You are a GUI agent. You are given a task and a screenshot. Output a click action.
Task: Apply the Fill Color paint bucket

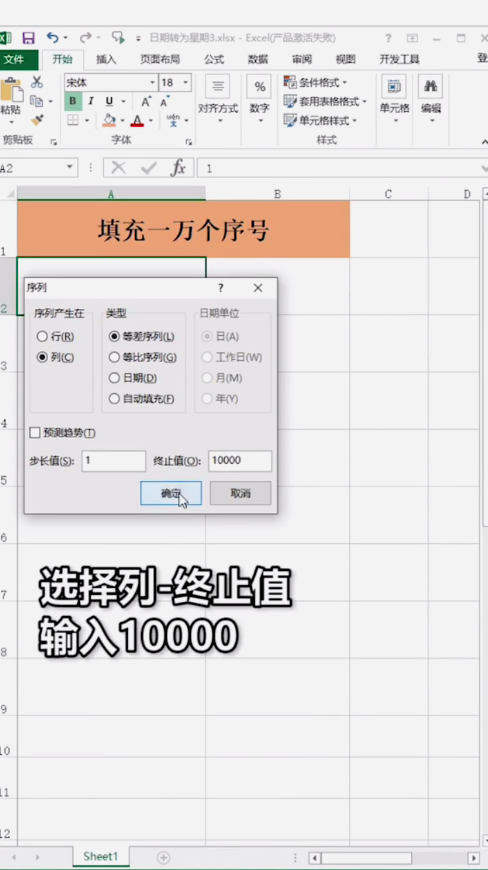(109, 120)
